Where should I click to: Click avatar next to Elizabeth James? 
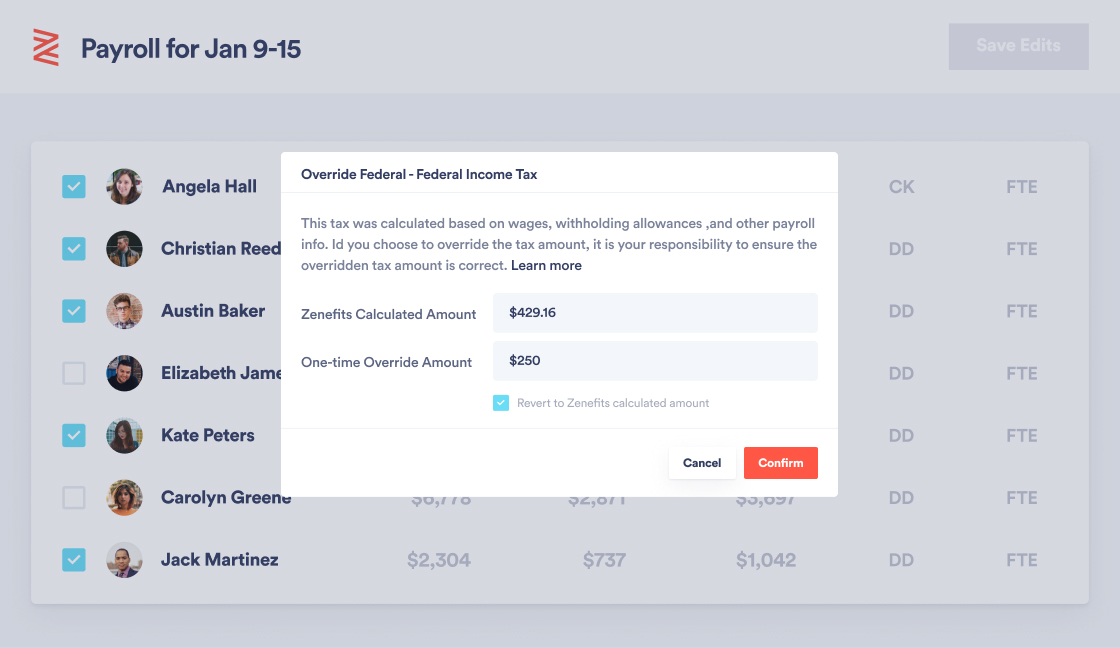(x=124, y=373)
